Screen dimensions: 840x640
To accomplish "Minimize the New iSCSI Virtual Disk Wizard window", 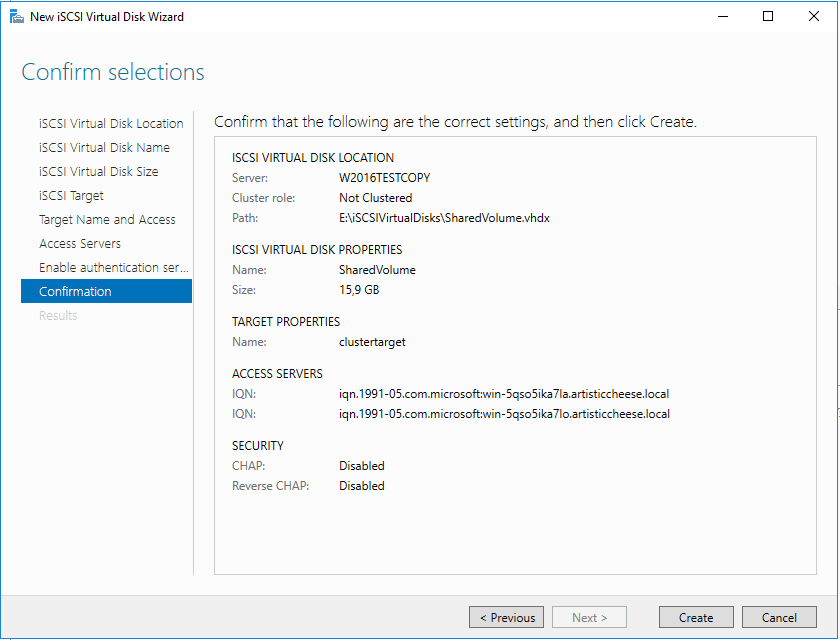I will [x=722, y=16].
